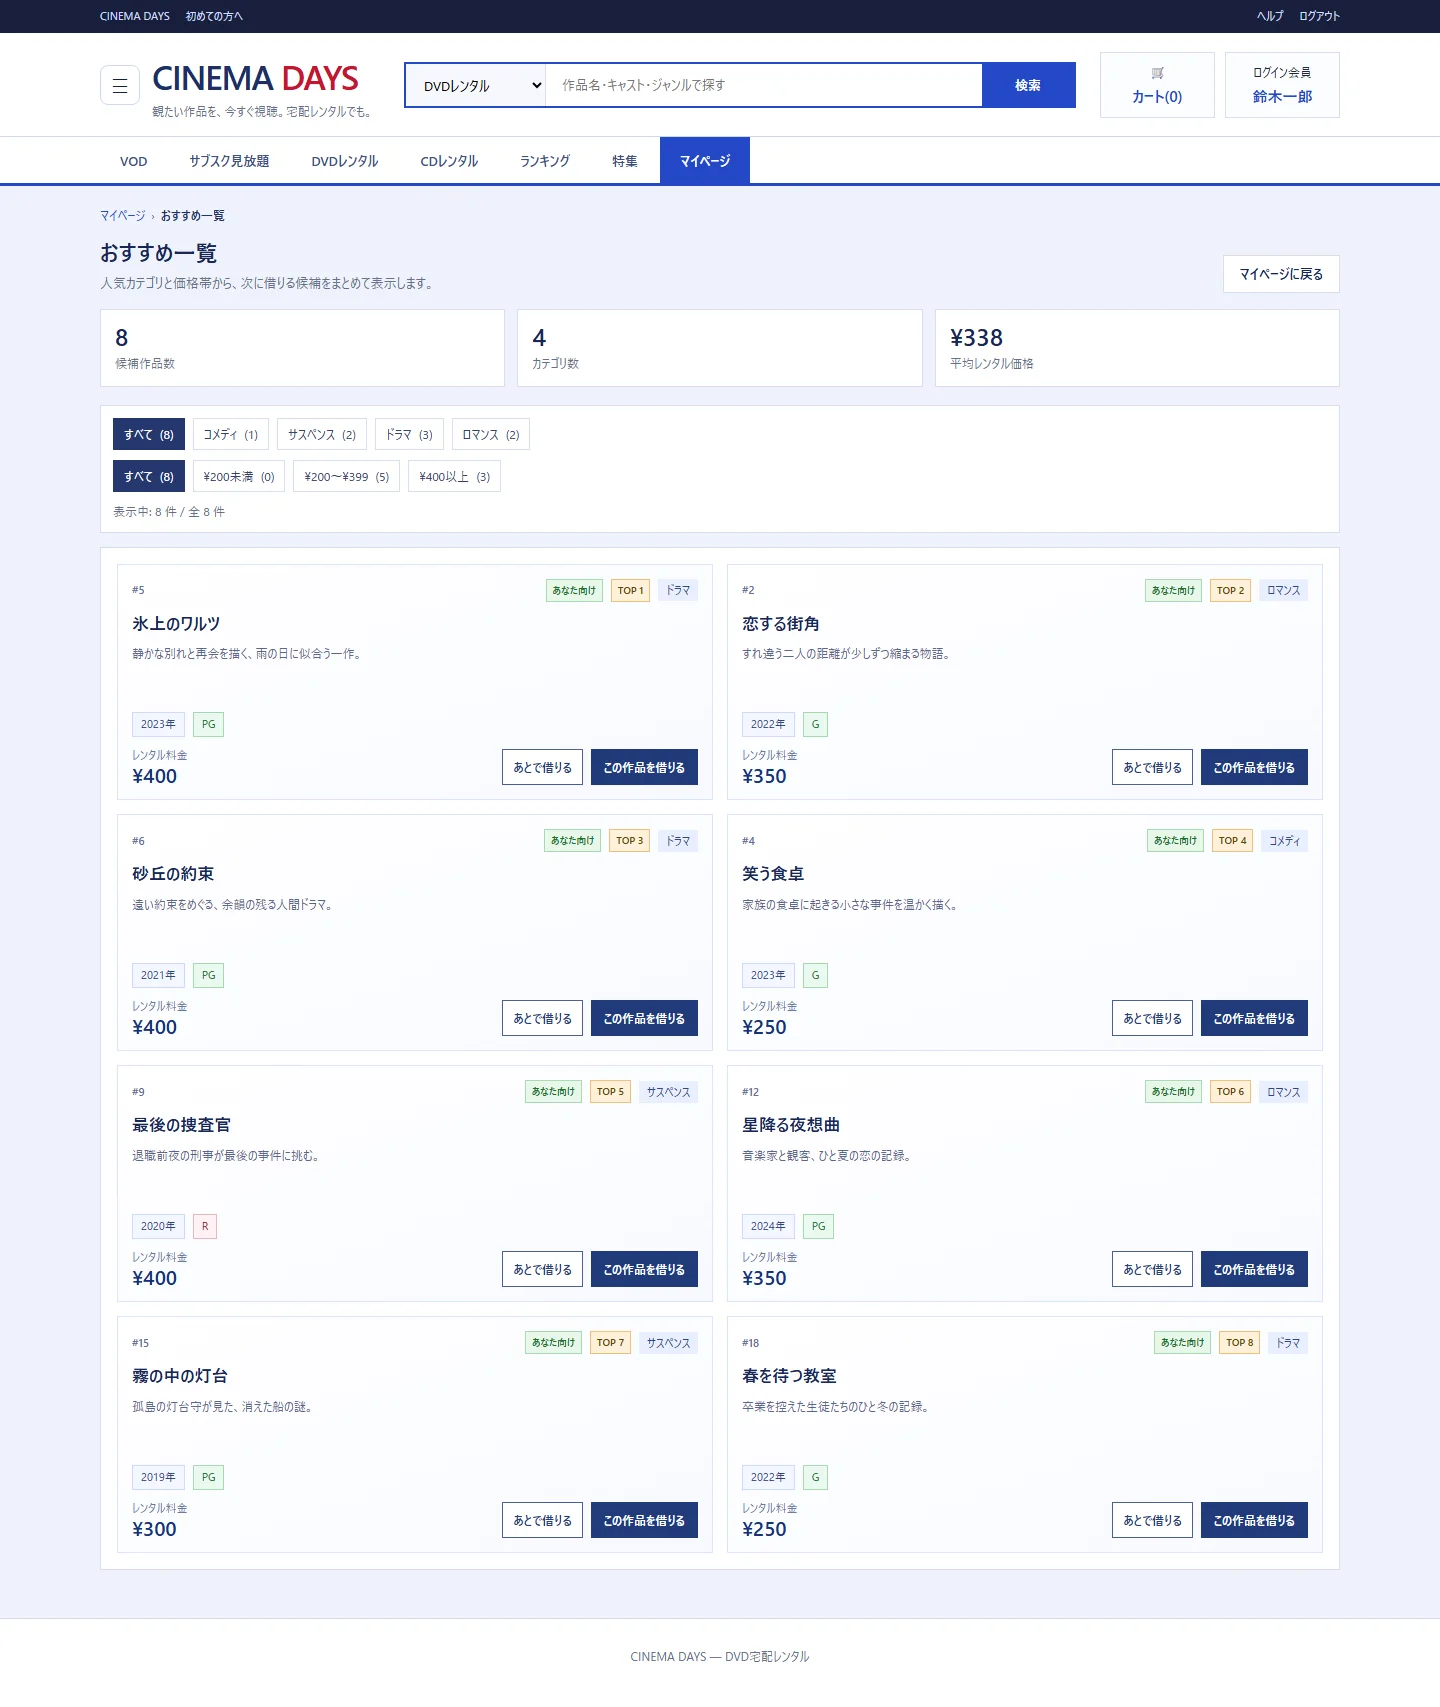Click あとで借りる for 星降る夜想曲
The width and height of the screenshot is (1440, 1707).
click(x=1152, y=1269)
